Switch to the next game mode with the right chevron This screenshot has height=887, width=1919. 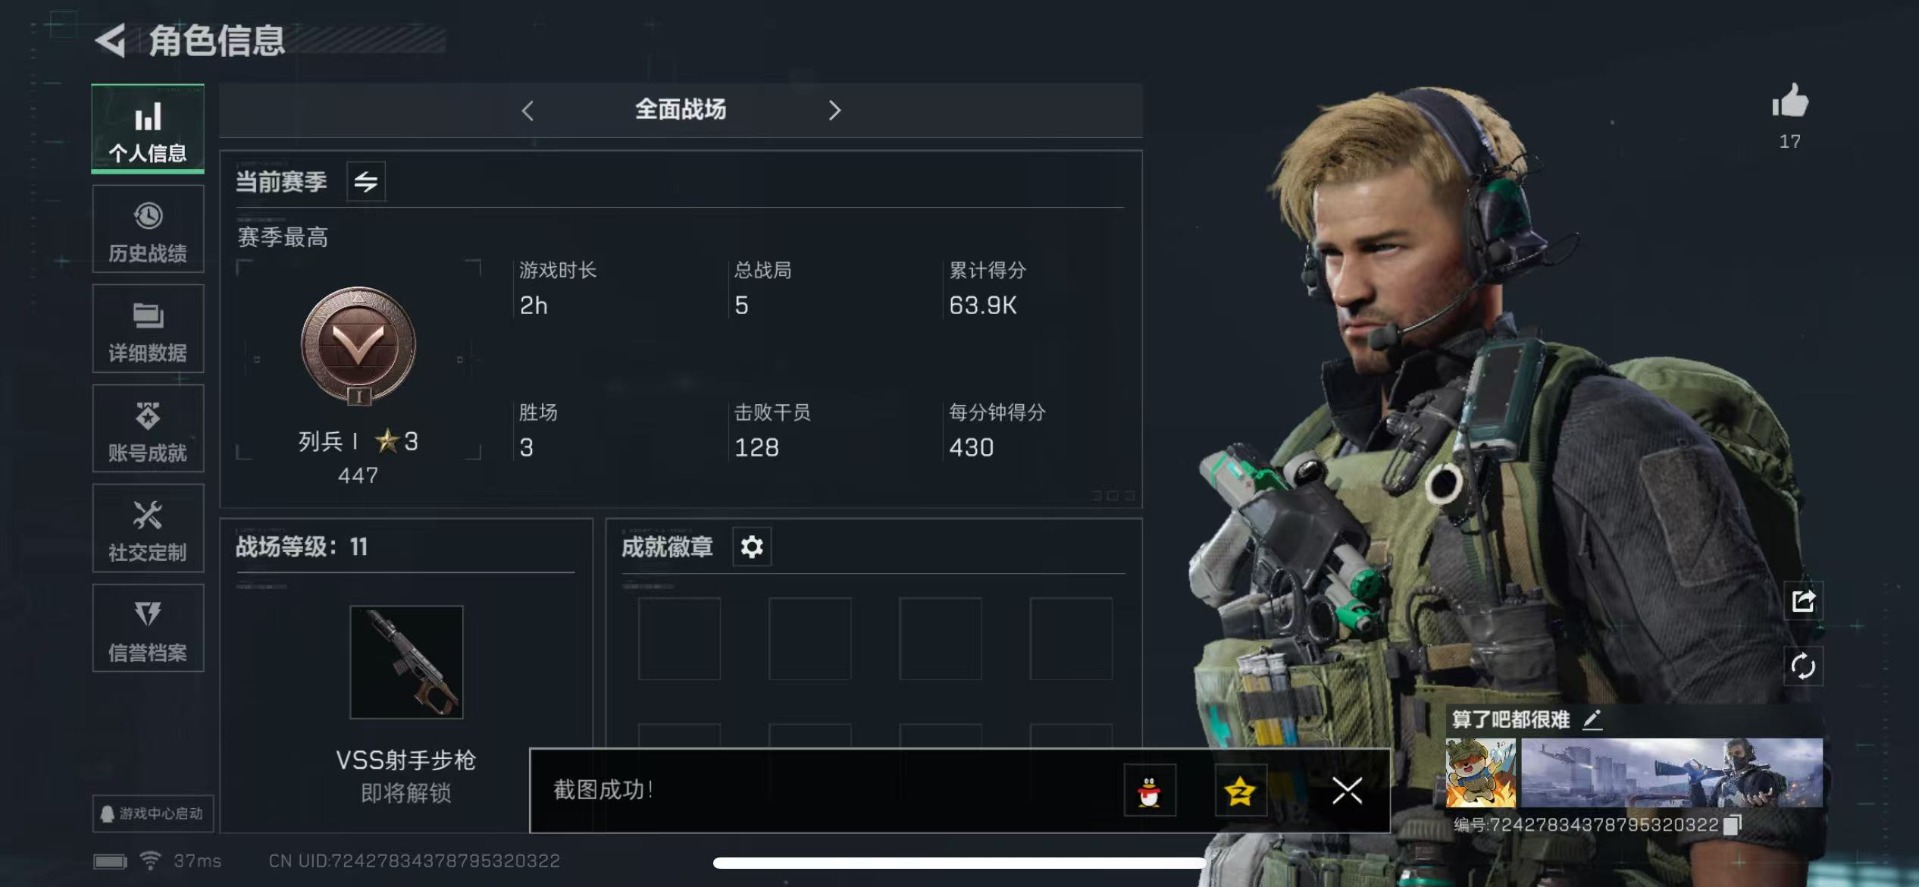835,111
